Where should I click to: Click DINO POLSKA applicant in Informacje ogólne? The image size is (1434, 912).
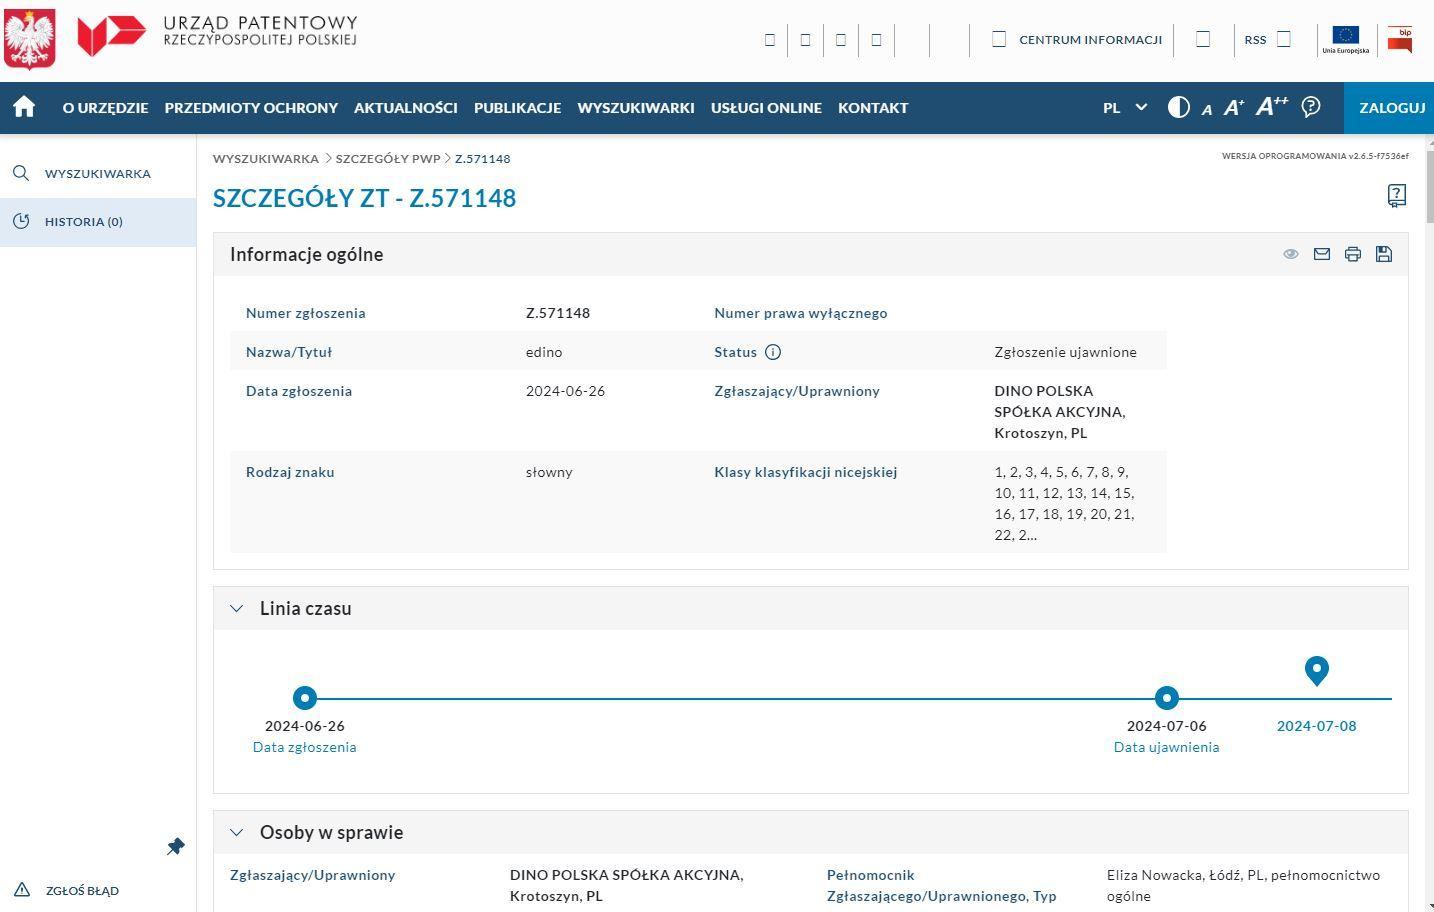coord(1060,412)
